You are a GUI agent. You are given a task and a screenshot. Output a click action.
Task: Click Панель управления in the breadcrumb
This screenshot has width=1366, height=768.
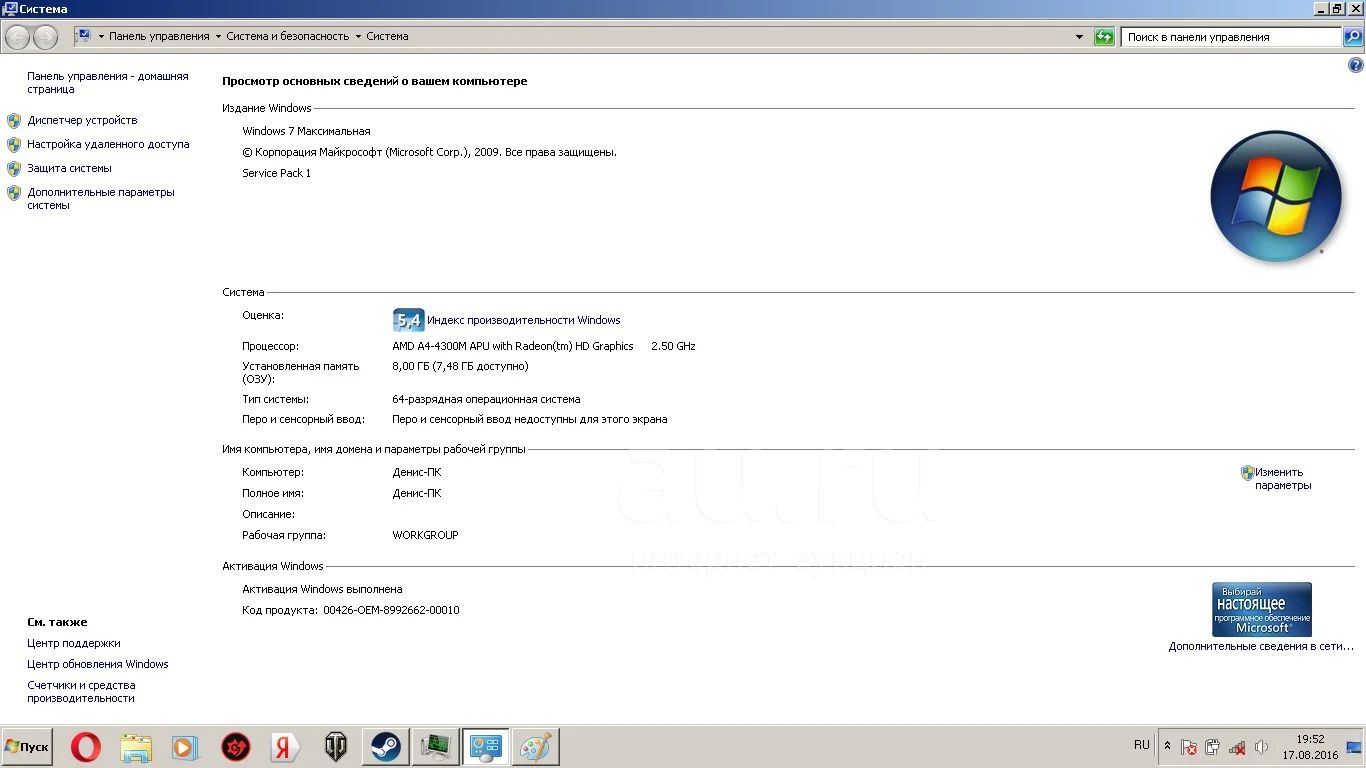pos(159,36)
